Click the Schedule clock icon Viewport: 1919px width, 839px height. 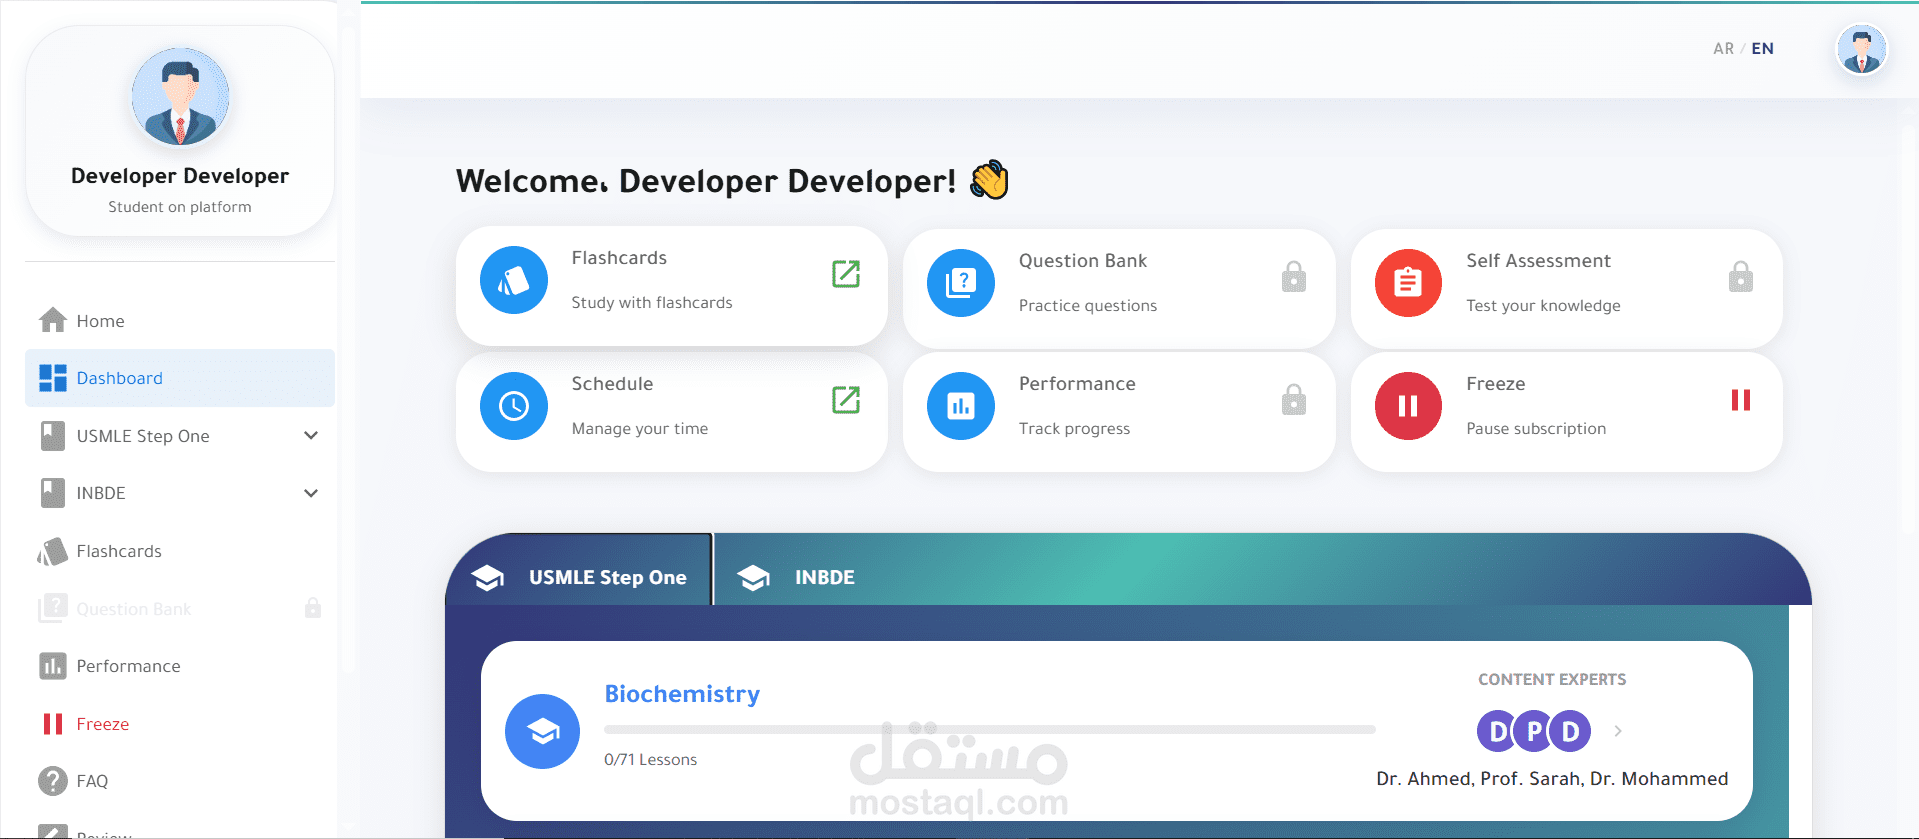coord(514,406)
